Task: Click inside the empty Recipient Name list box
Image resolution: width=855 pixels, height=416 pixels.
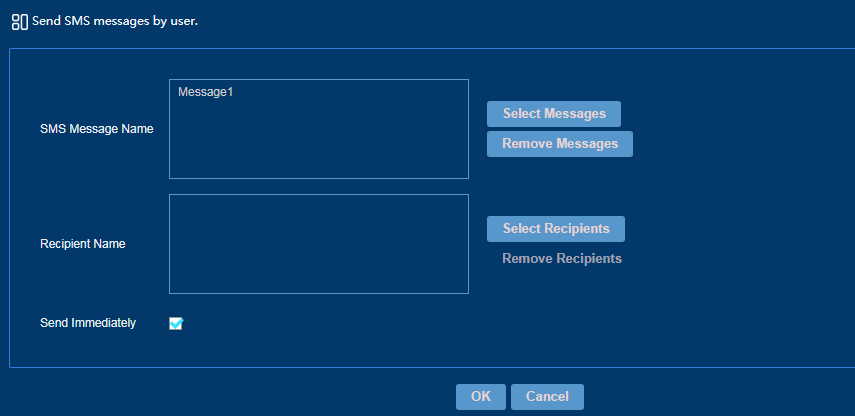Action: tap(318, 244)
